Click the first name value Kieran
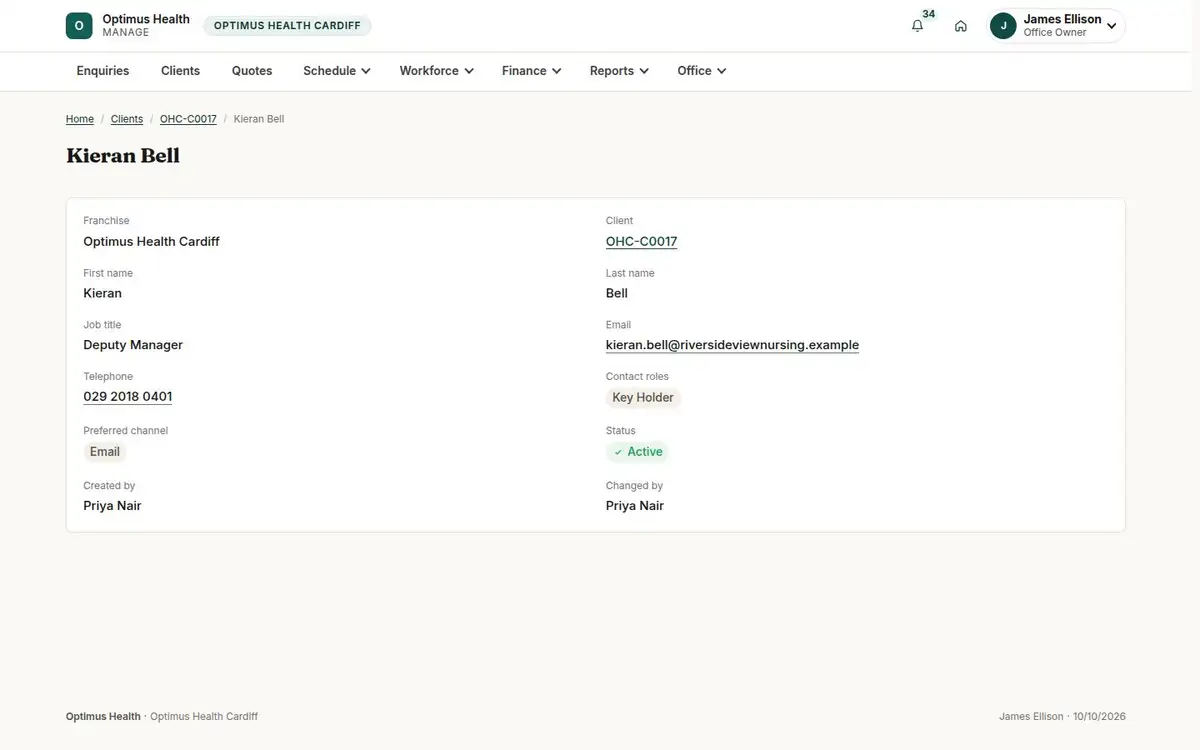The image size is (1200, 750). 102,294
